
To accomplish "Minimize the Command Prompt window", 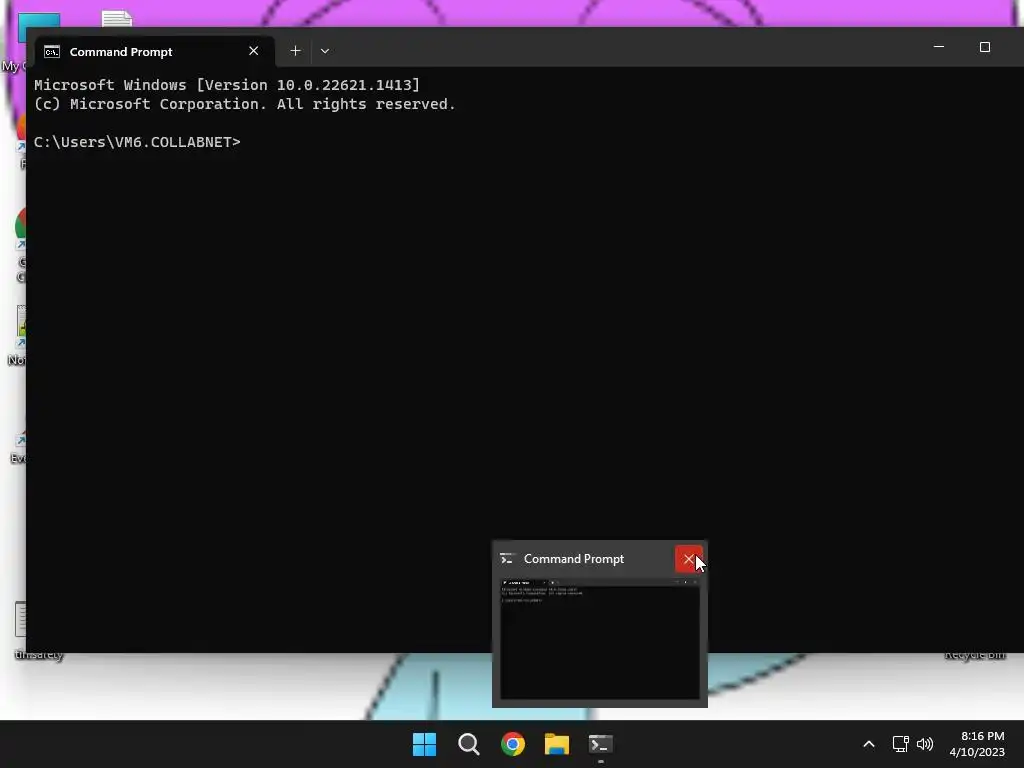I will tap(938, 47).
